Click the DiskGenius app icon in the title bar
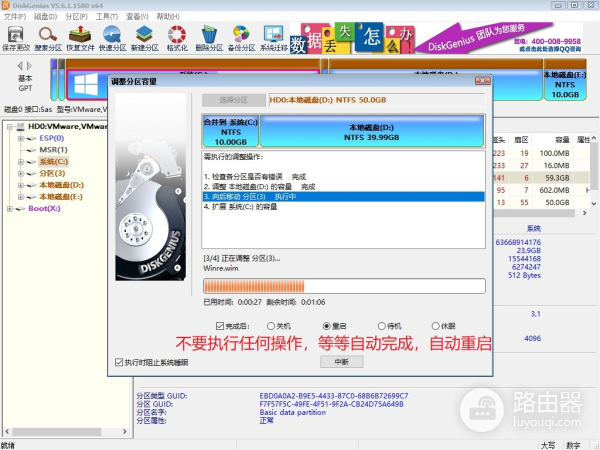 click(x=5, y=5)
